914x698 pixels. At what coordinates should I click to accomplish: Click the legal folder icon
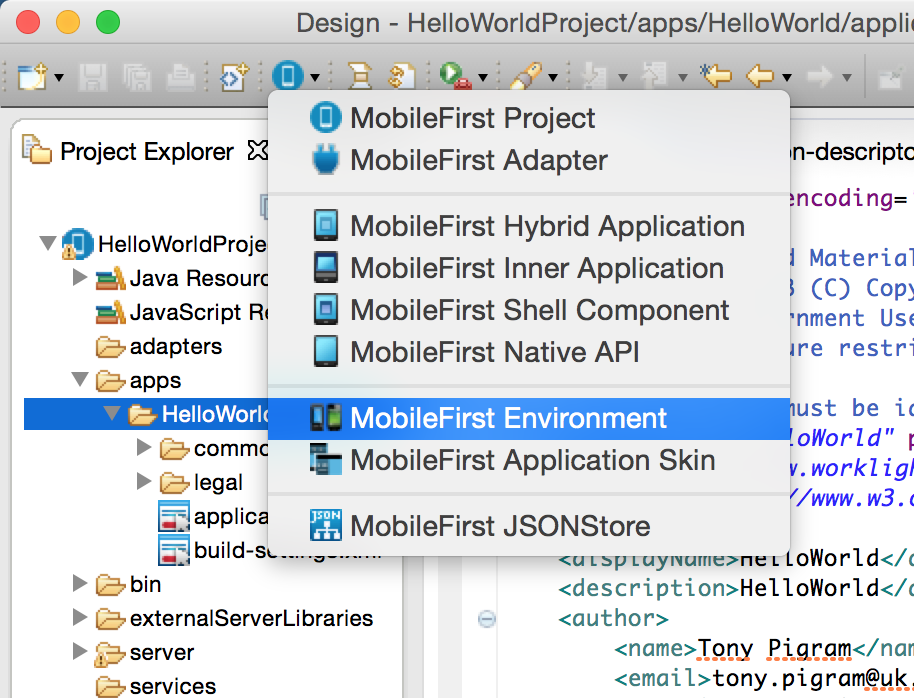(x=174, y=483)
